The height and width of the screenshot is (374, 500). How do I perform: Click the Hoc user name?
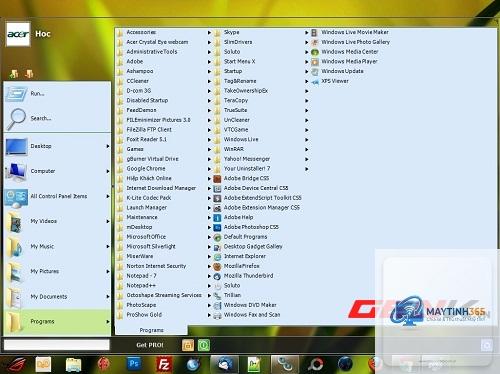point(43,34)
